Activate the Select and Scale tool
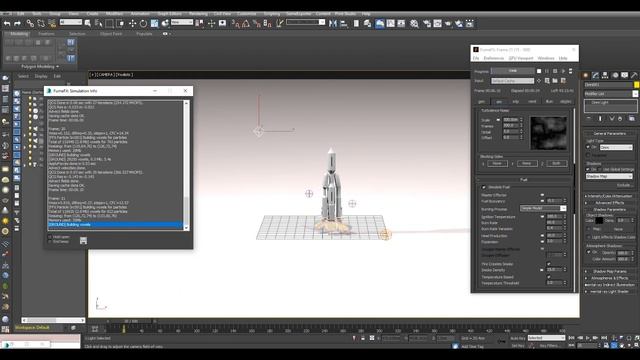Screen dimensions: 640x360 [x=154, y=24]
